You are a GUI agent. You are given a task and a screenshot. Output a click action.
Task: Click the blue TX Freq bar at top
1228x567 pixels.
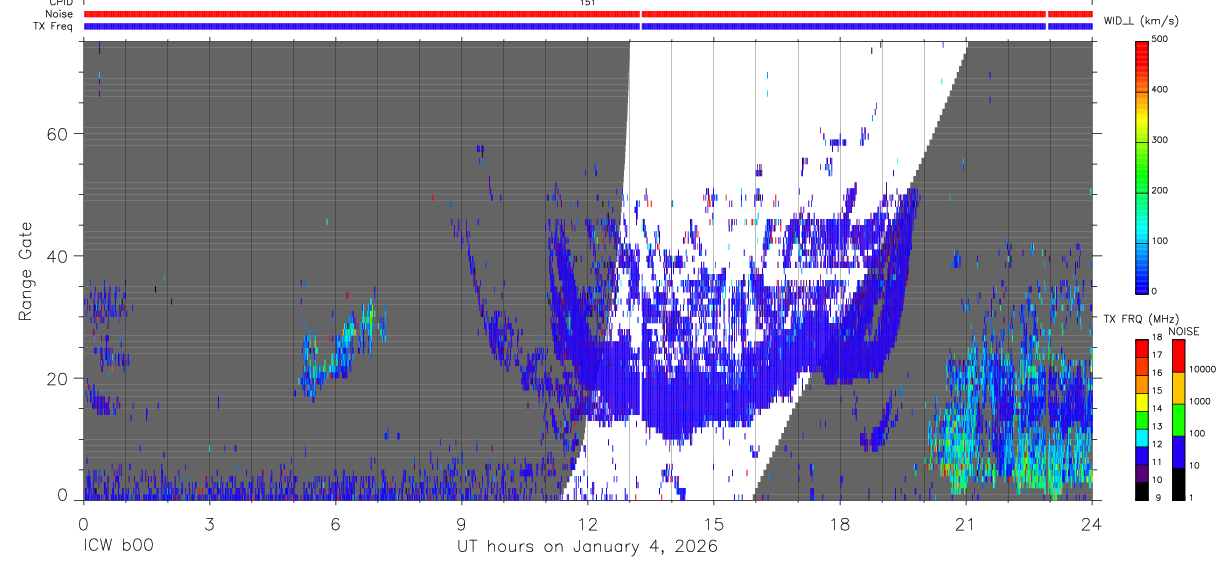tap(588, 26)
